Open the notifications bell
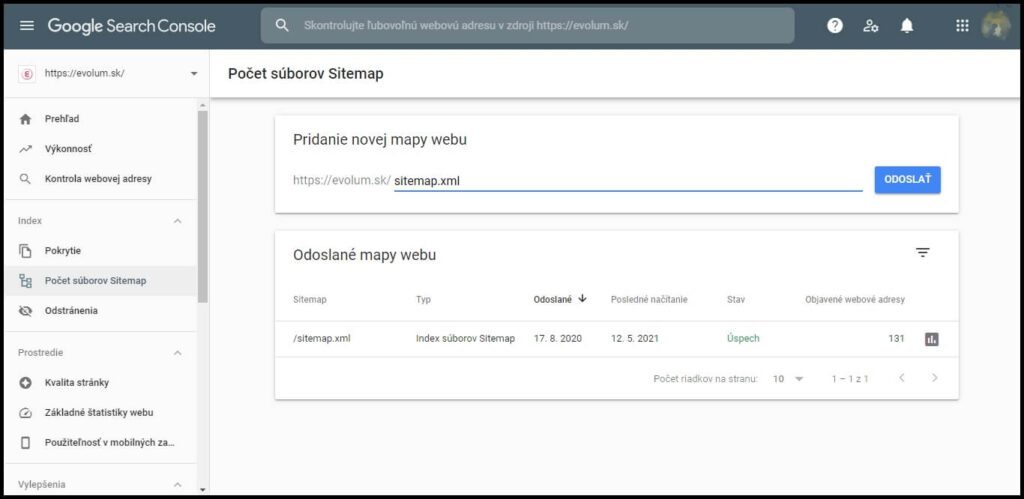This screenshot has width=1024, height=499. click(906, 25)
